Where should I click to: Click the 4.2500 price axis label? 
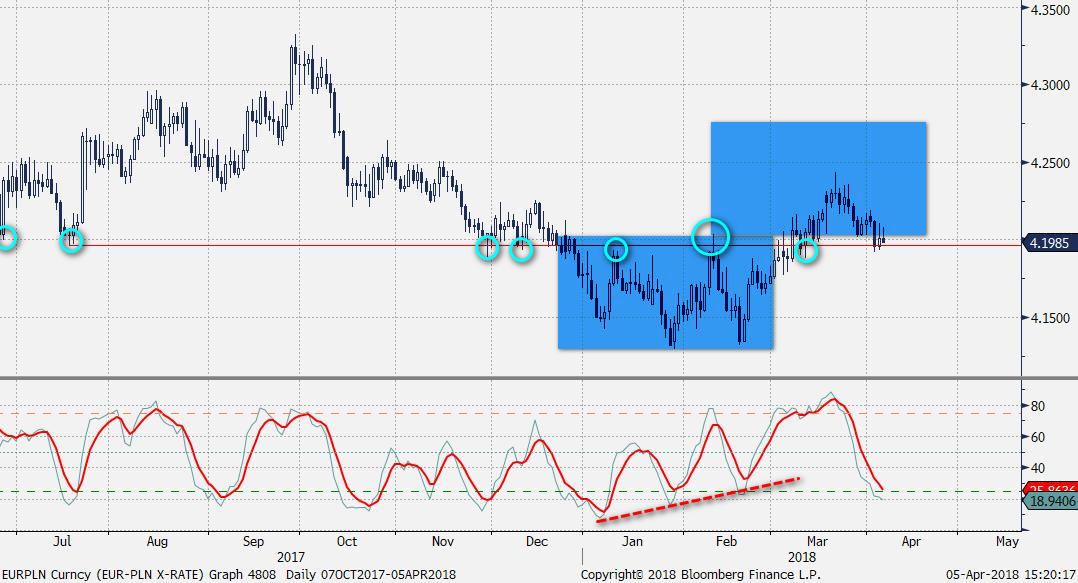tap(1050, 164)
